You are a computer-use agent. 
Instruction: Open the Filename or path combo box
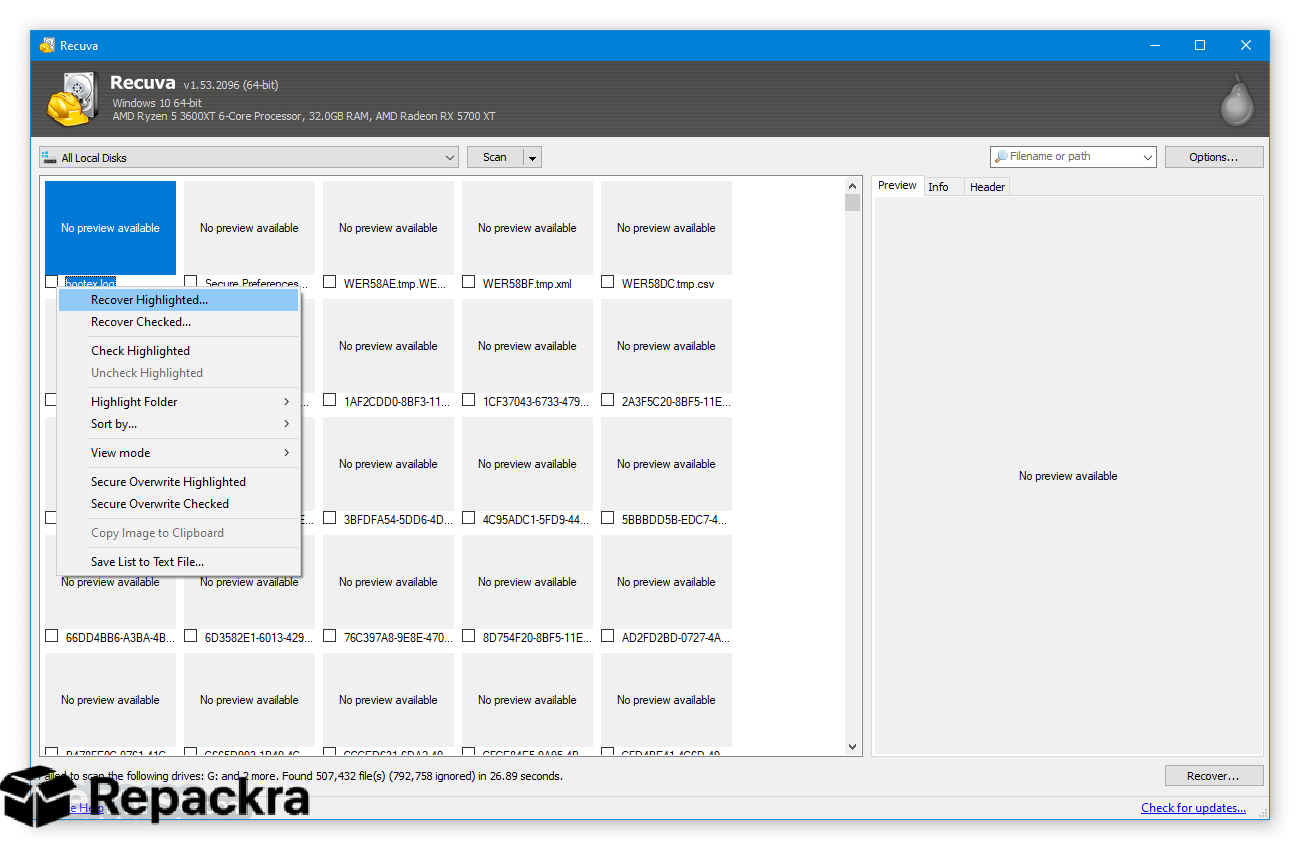[1073, 157]
